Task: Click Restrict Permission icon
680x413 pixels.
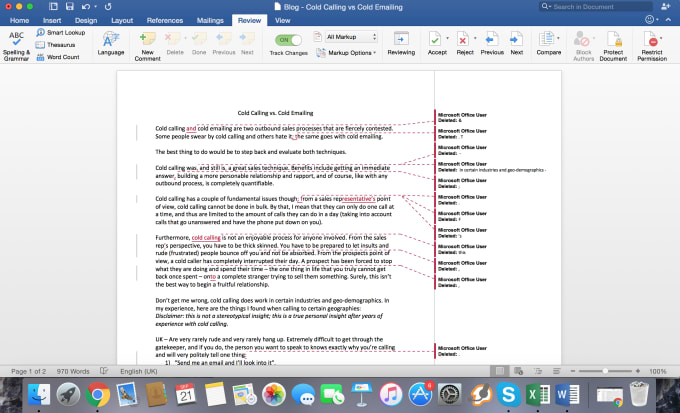Action: coord(651,39)
